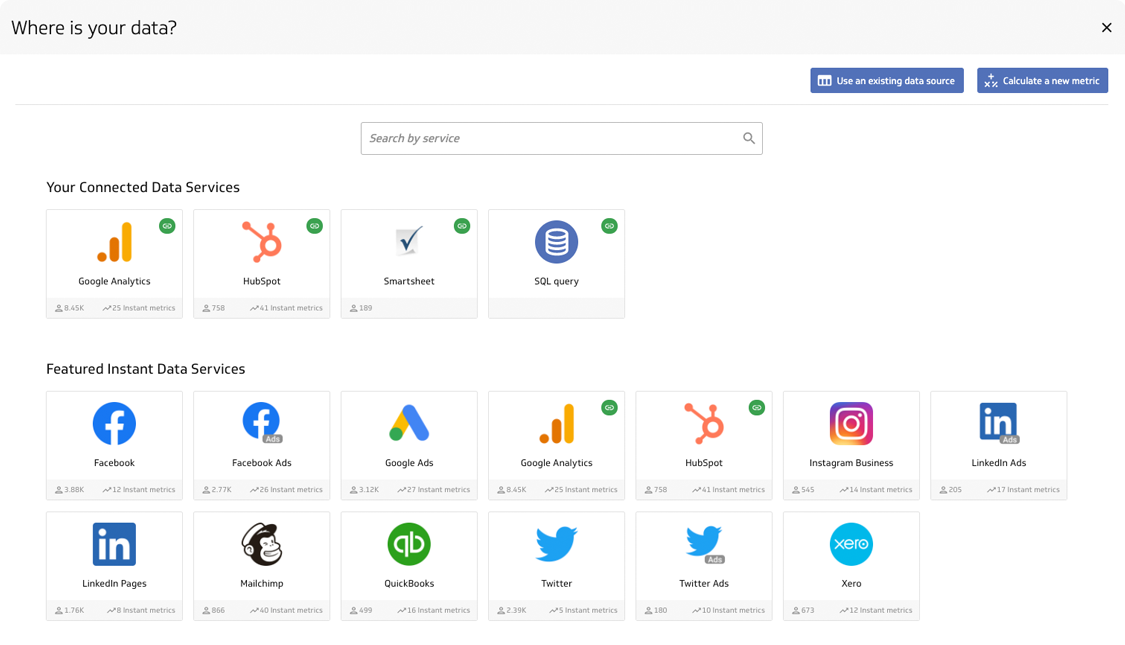This screenshot has width=1125, height=645.
Task: Open Google Analytics in Connected Data Services
Action: click(114, 263)
